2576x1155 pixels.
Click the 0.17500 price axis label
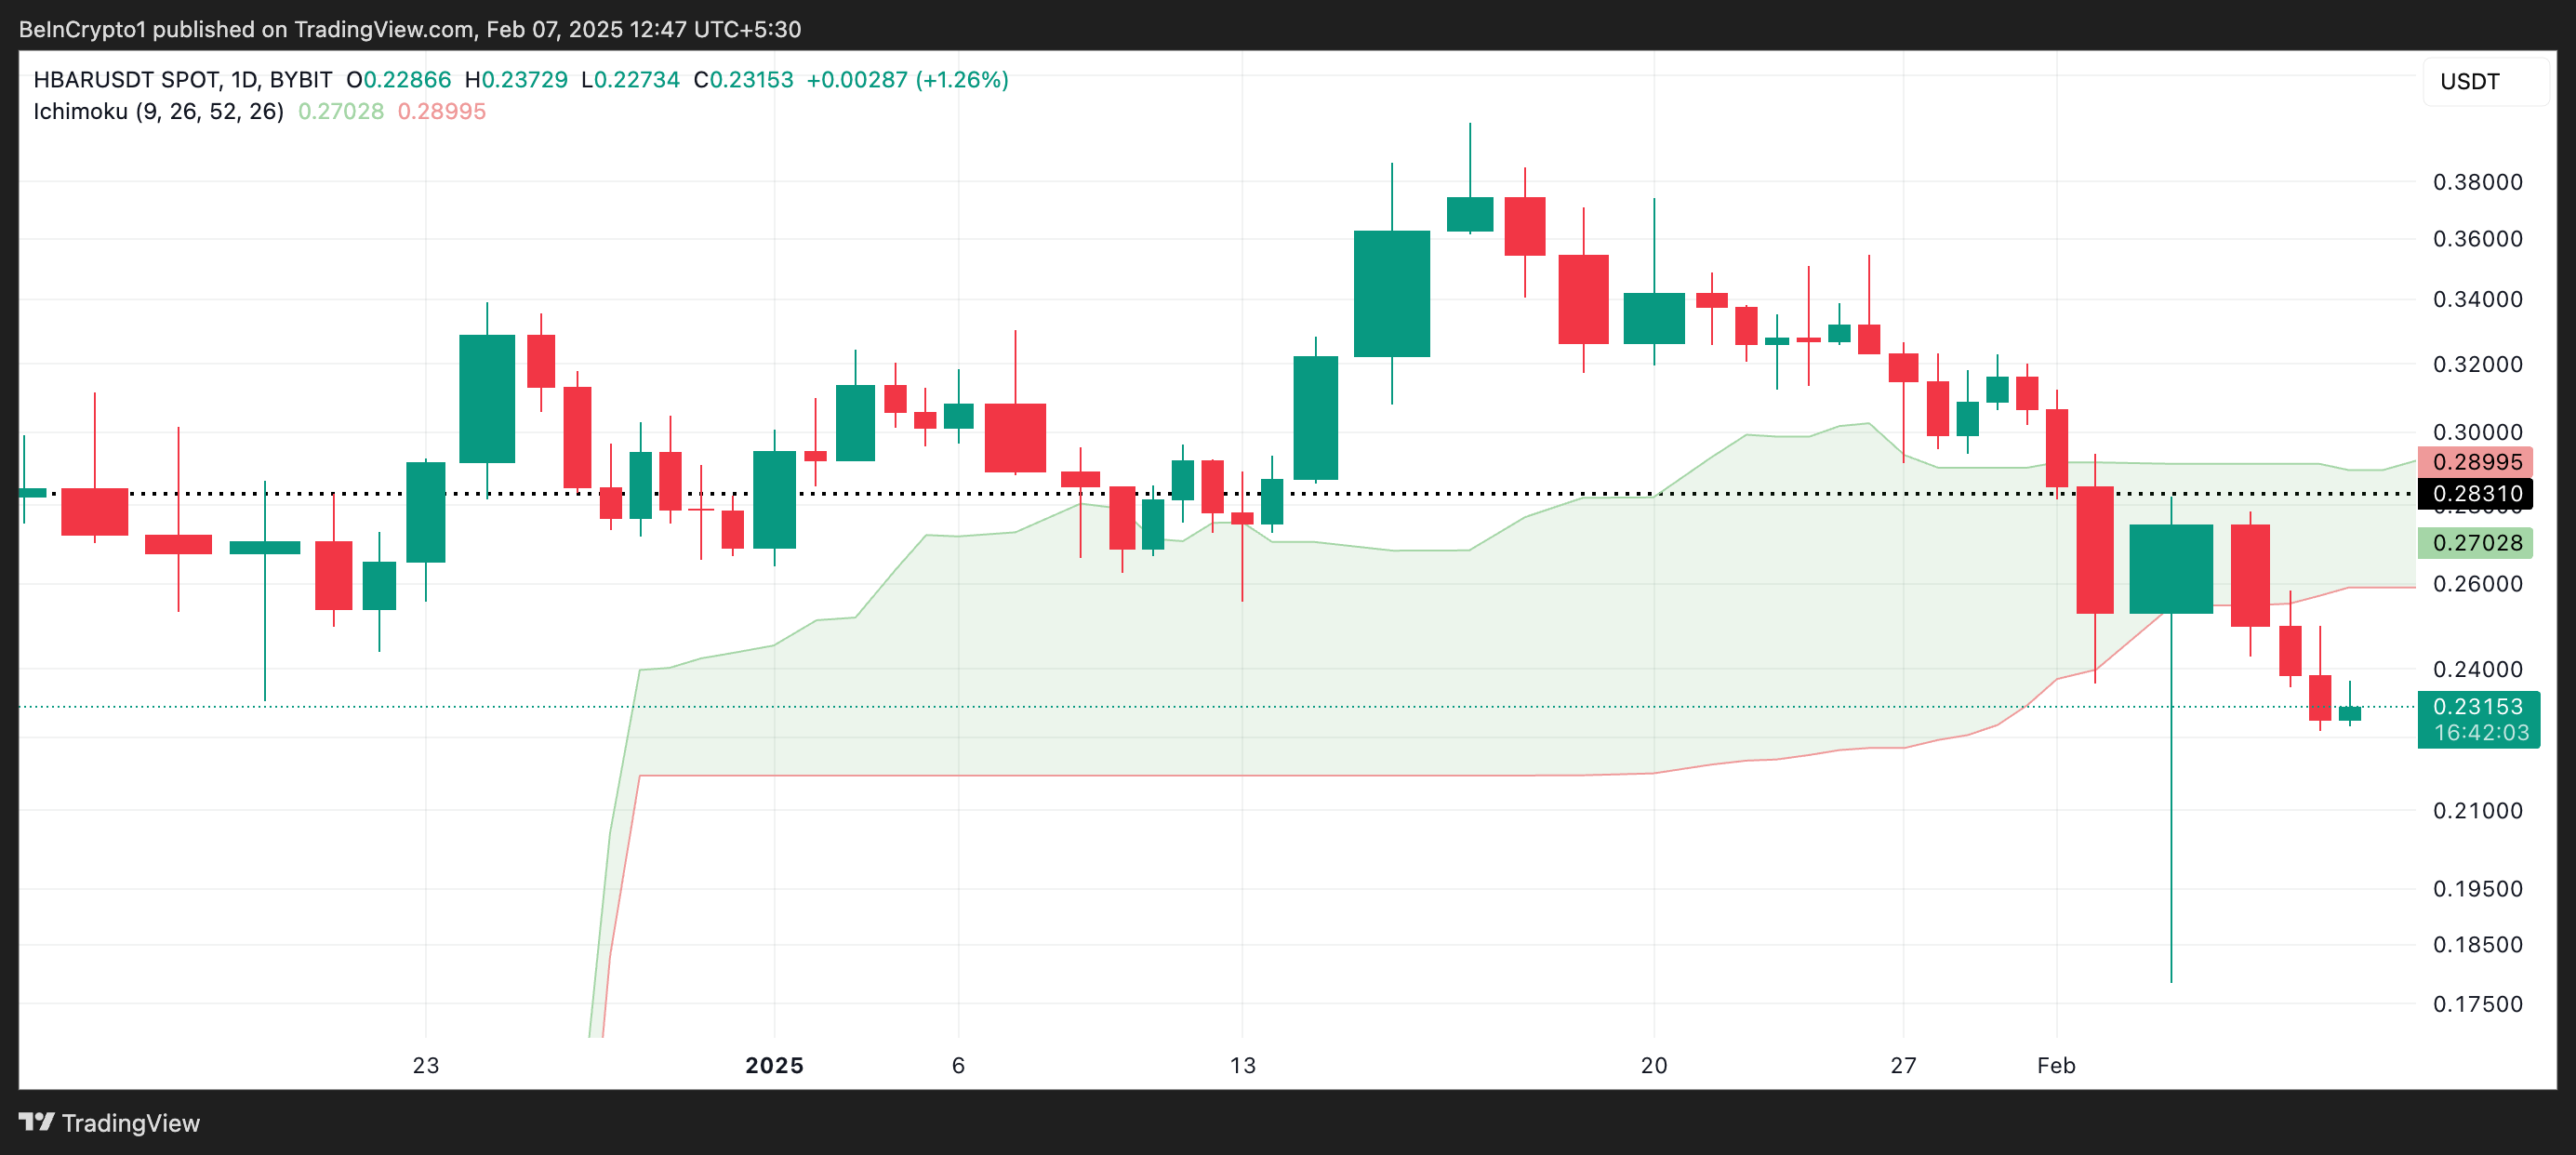coord(2477,1004)
